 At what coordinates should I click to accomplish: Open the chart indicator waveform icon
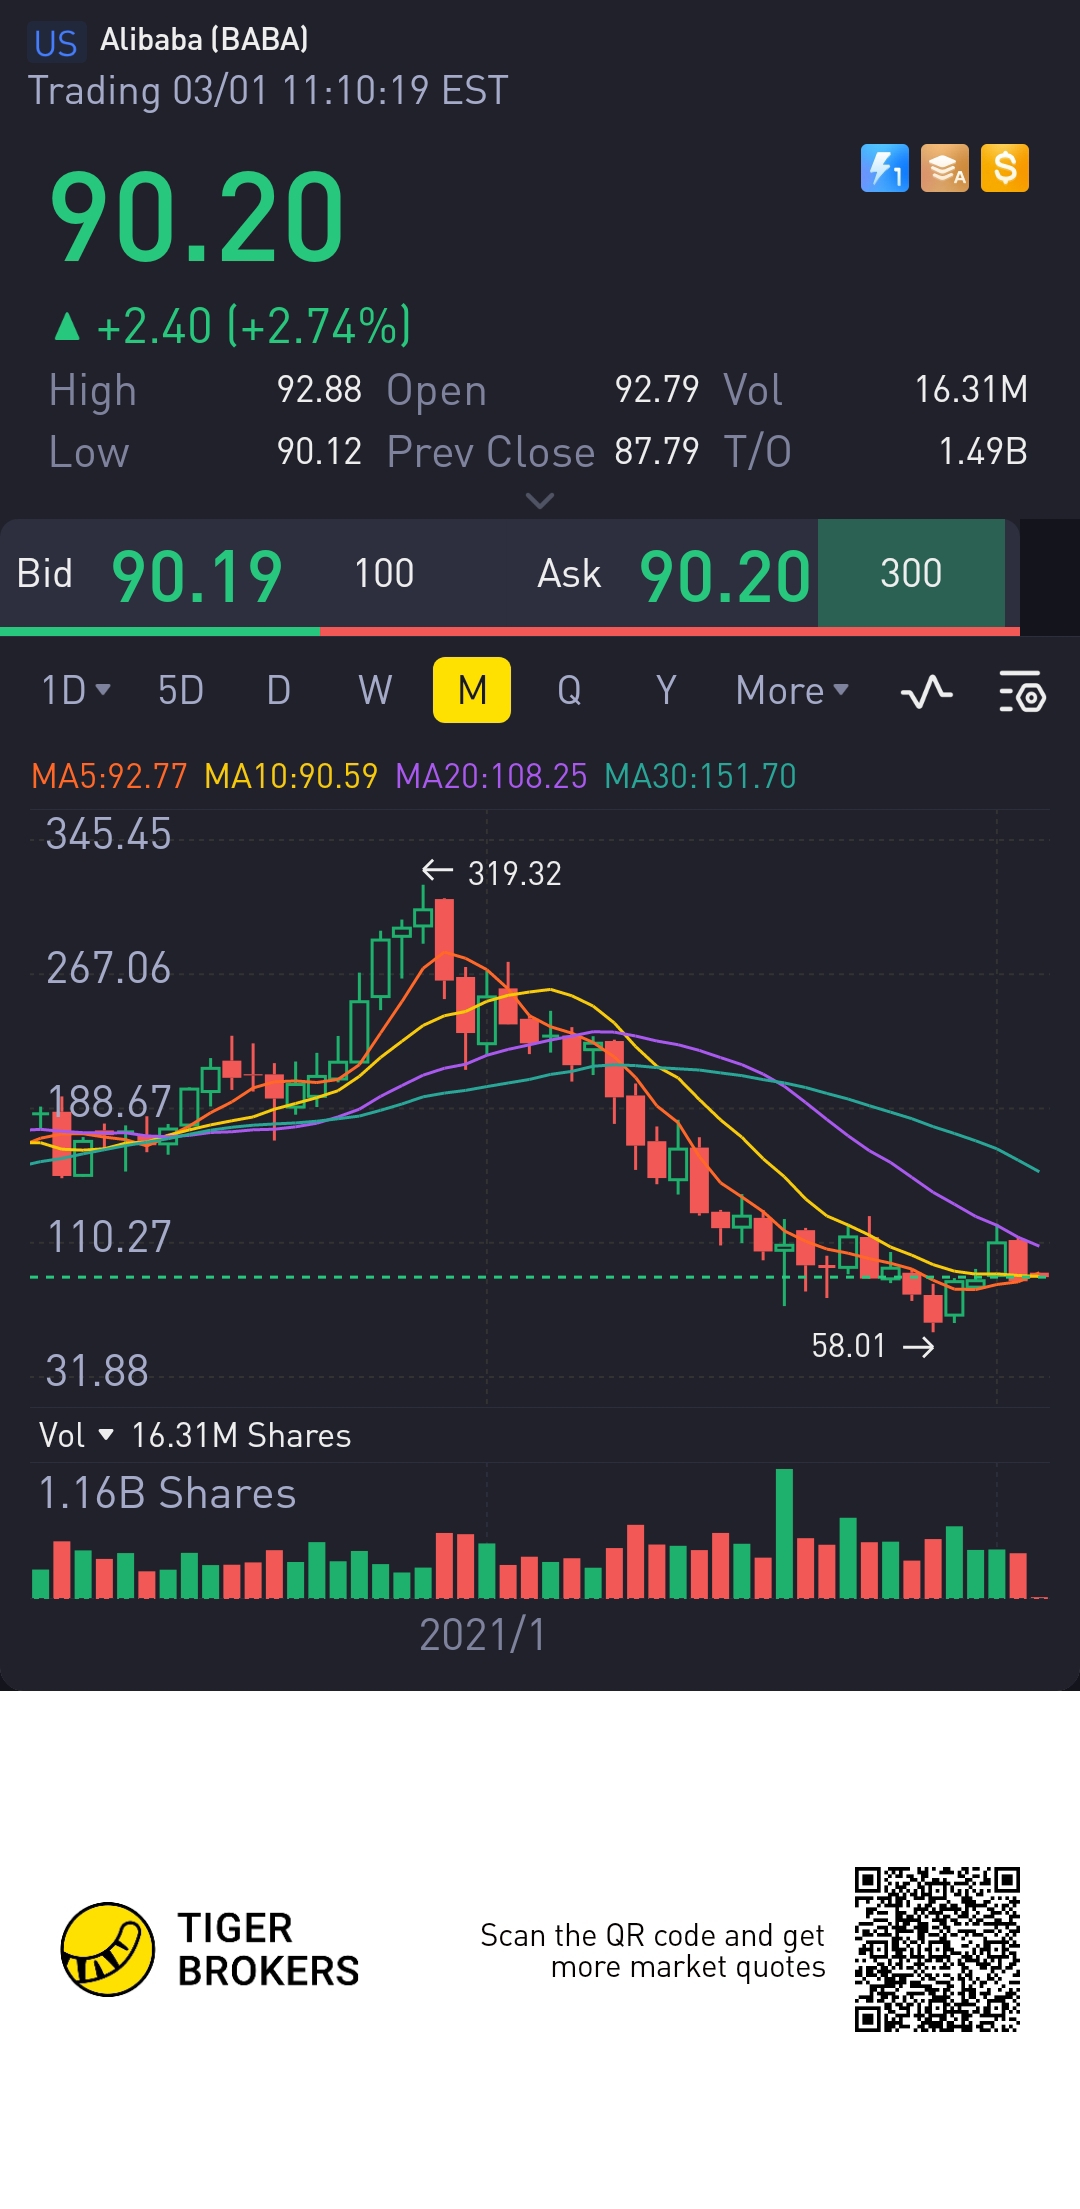pyautogui.click(x=926, y=691)
